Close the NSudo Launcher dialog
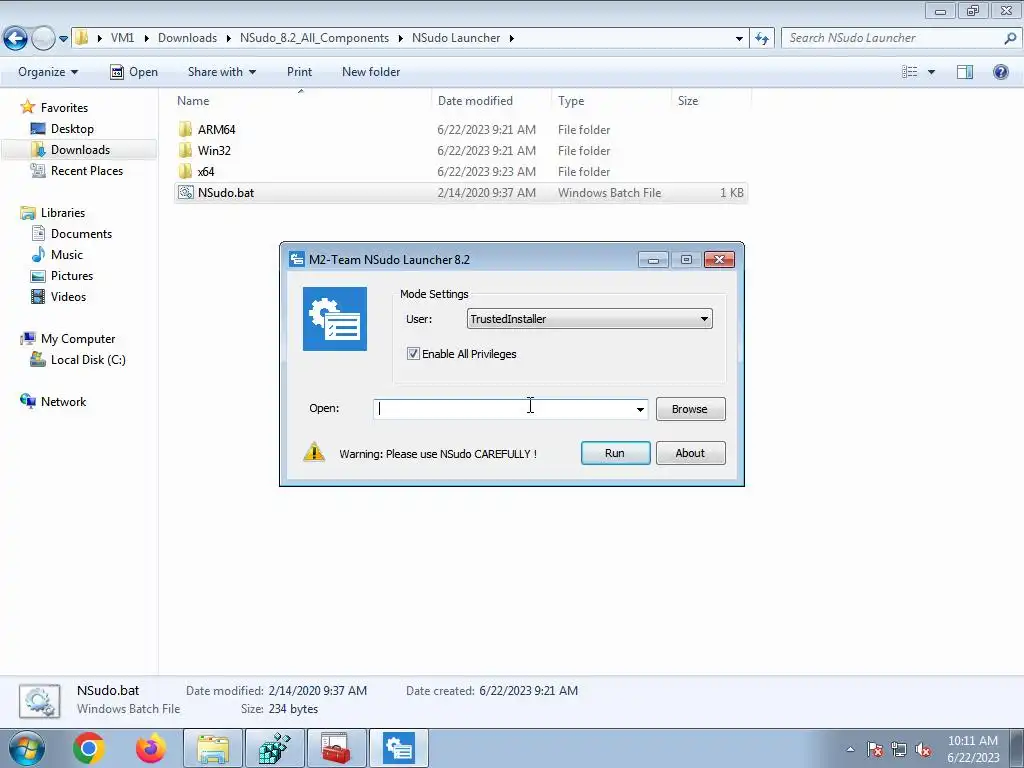This screenshot has width=1024, height=768. 719,259
